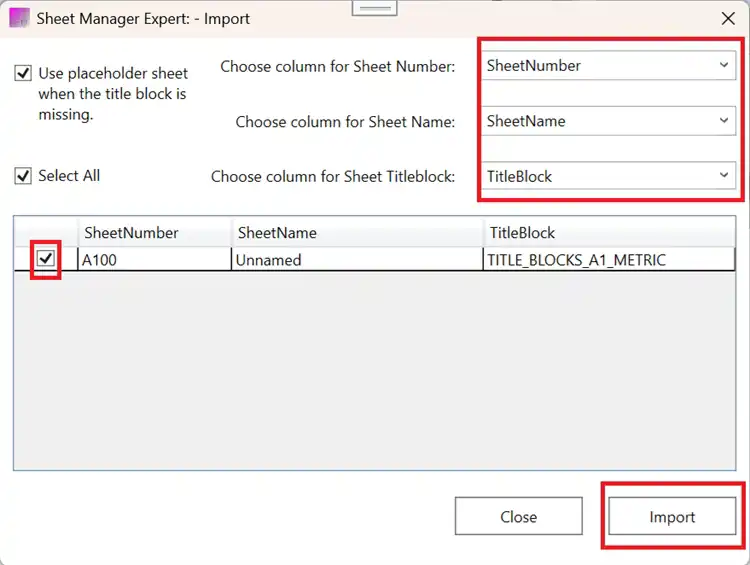The height and width of the screenshot is (565, 750).
Task: Select the A100 sheet number cell
Action: click(x=154, y=260)
